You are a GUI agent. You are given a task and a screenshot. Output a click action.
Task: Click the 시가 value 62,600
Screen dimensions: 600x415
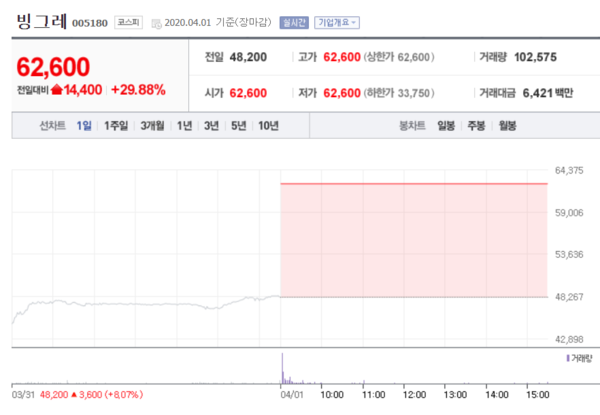coord(248,93)
